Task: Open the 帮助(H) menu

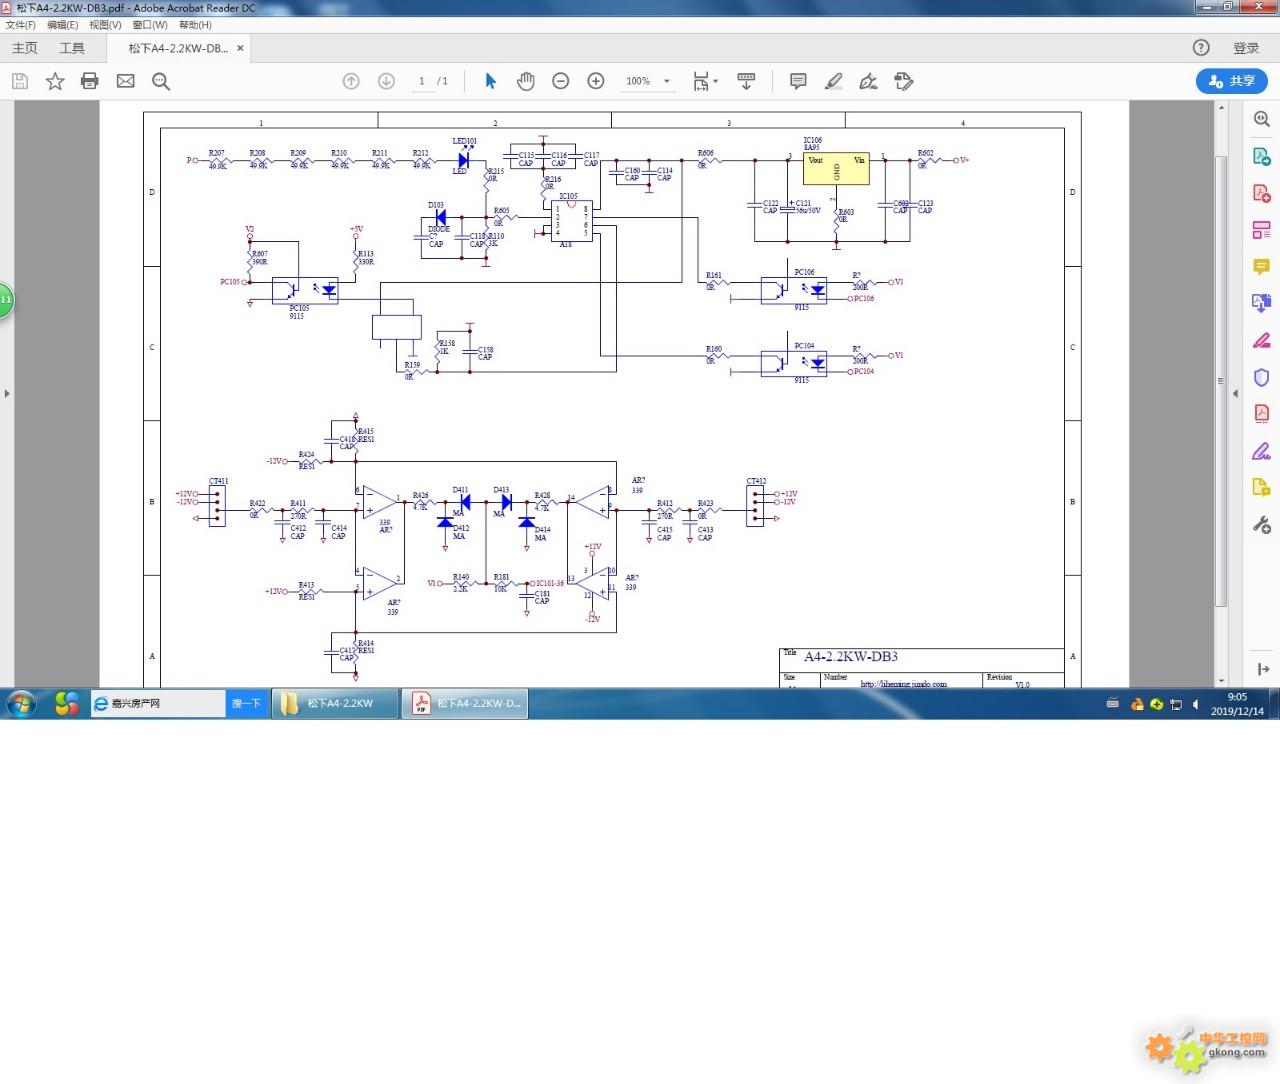Action: tap(195, 25)
